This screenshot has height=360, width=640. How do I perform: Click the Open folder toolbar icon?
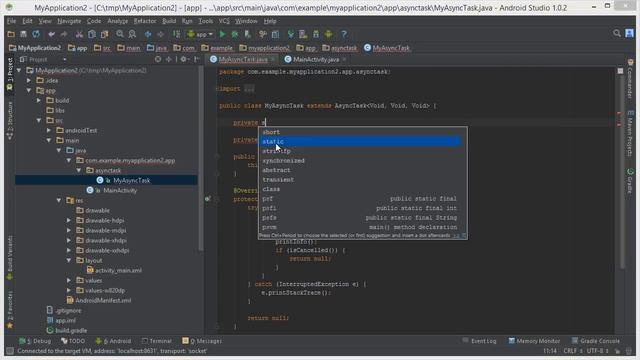coord(11,34)
